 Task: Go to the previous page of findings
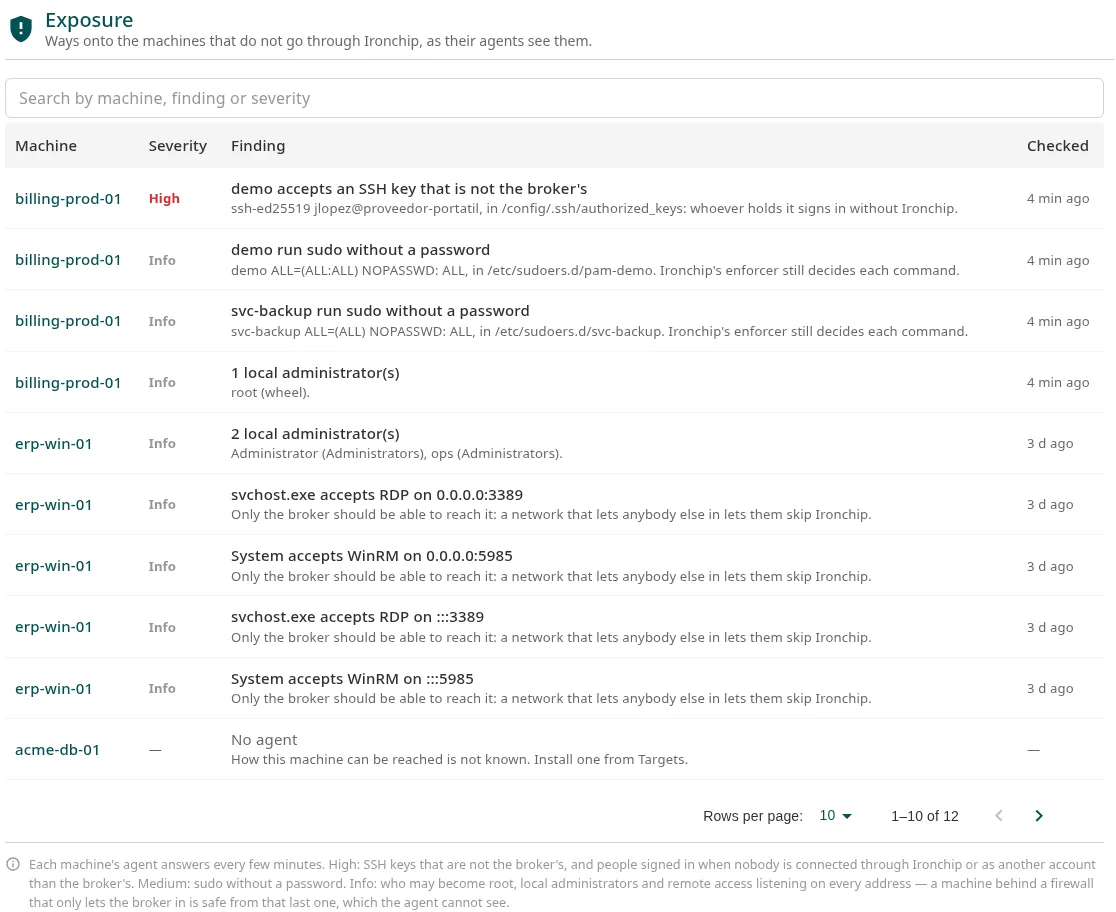(999, 816)
